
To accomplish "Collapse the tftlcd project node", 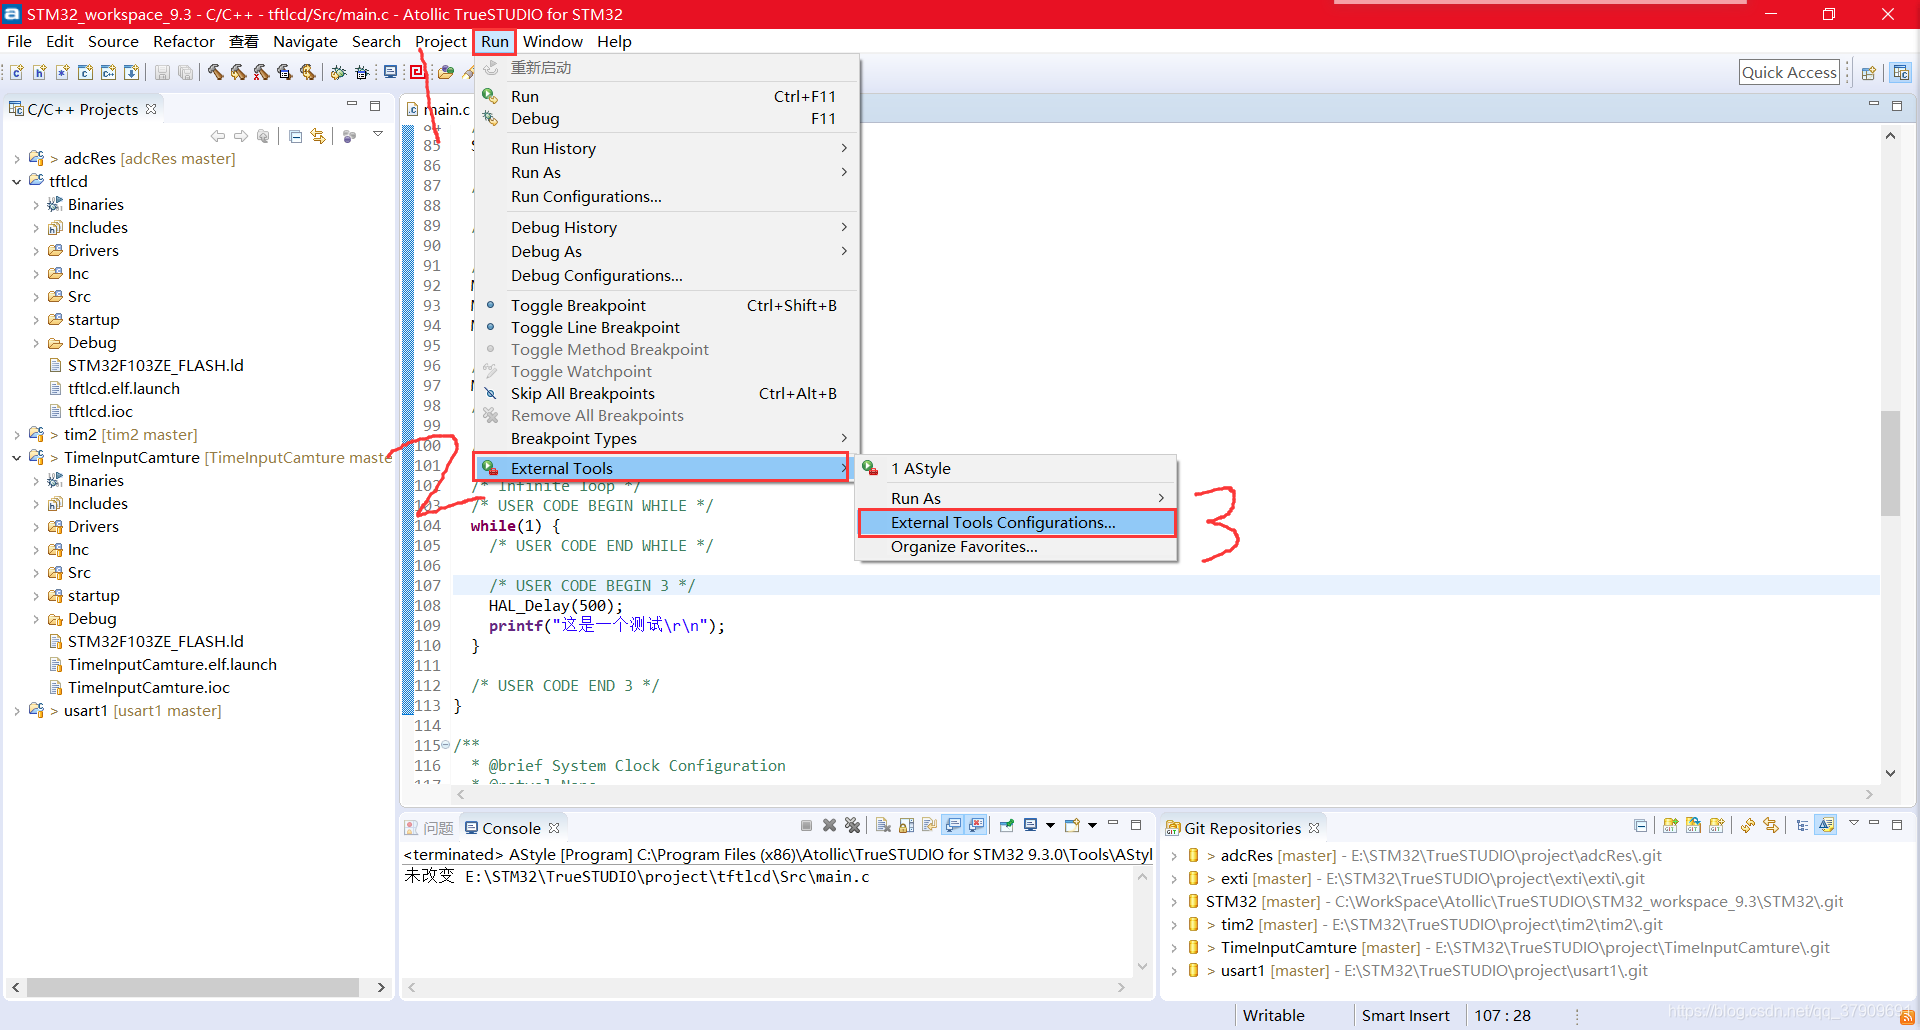I will pyautogui.click(x=17, y=181).
